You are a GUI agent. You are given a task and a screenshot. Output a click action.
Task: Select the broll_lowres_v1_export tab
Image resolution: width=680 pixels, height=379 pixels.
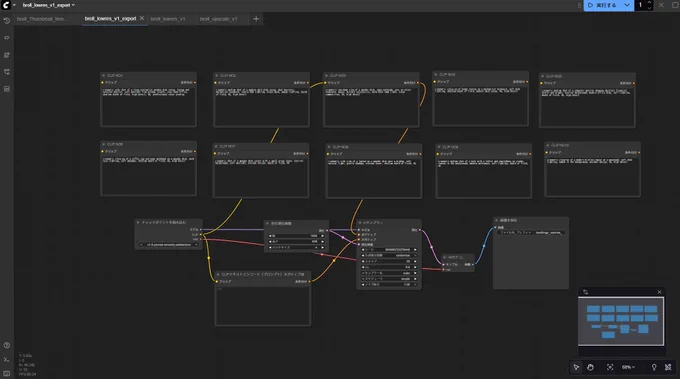[110, 19]
